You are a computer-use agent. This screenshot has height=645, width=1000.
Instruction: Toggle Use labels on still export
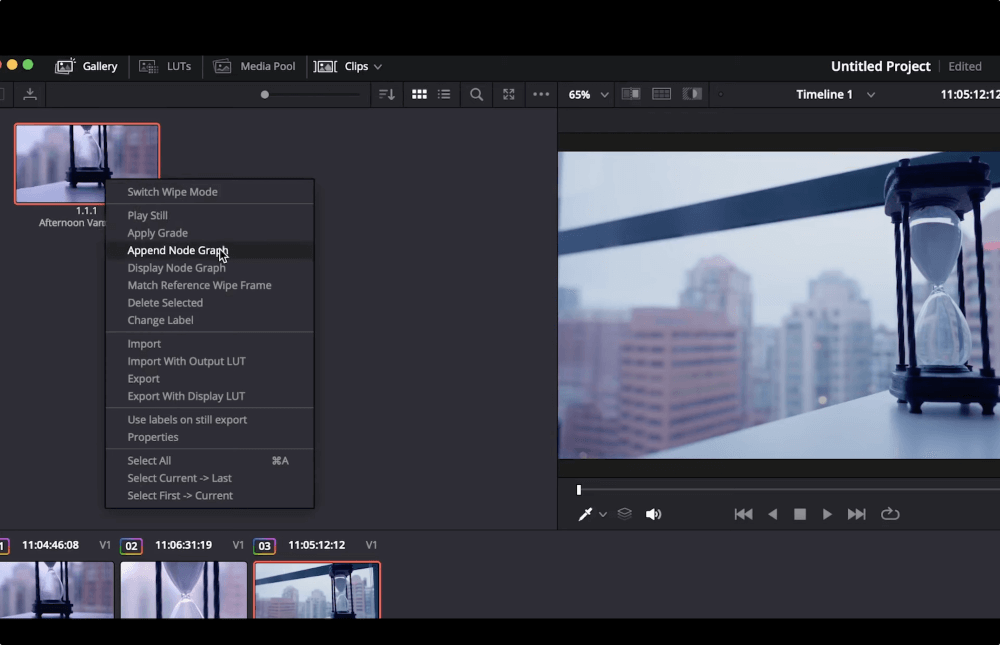tap(210, 420)
